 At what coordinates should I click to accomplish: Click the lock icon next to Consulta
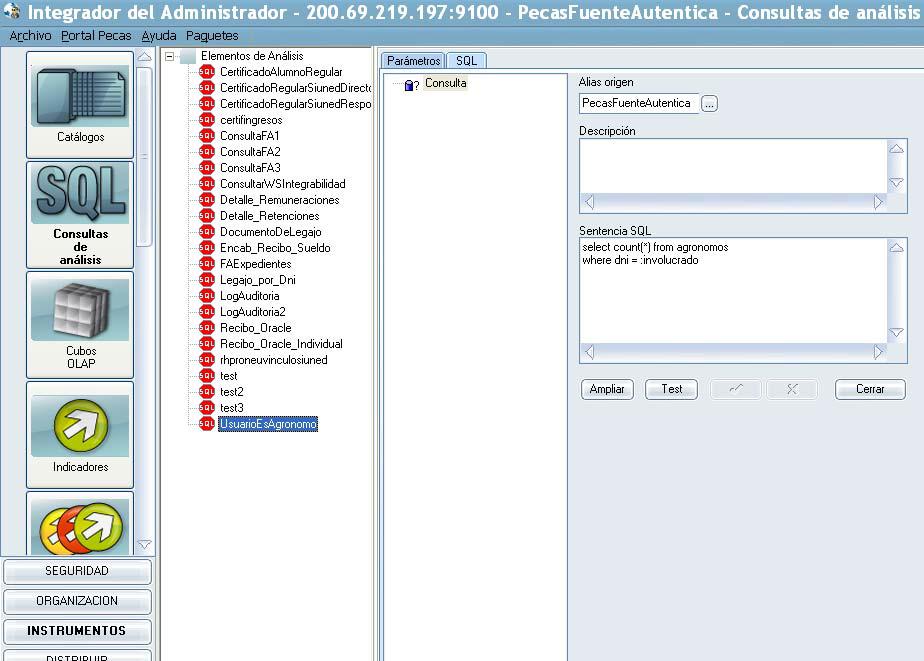coord(410,85)
